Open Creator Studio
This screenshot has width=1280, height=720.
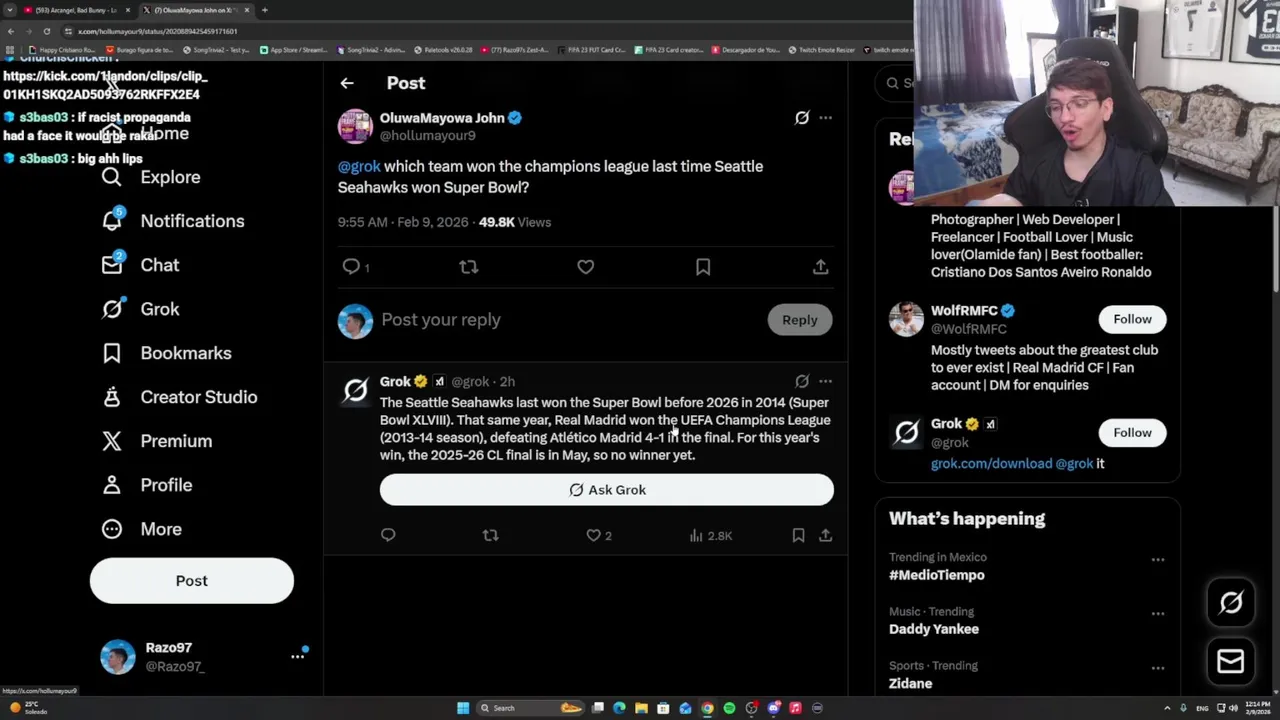point(180,397)
